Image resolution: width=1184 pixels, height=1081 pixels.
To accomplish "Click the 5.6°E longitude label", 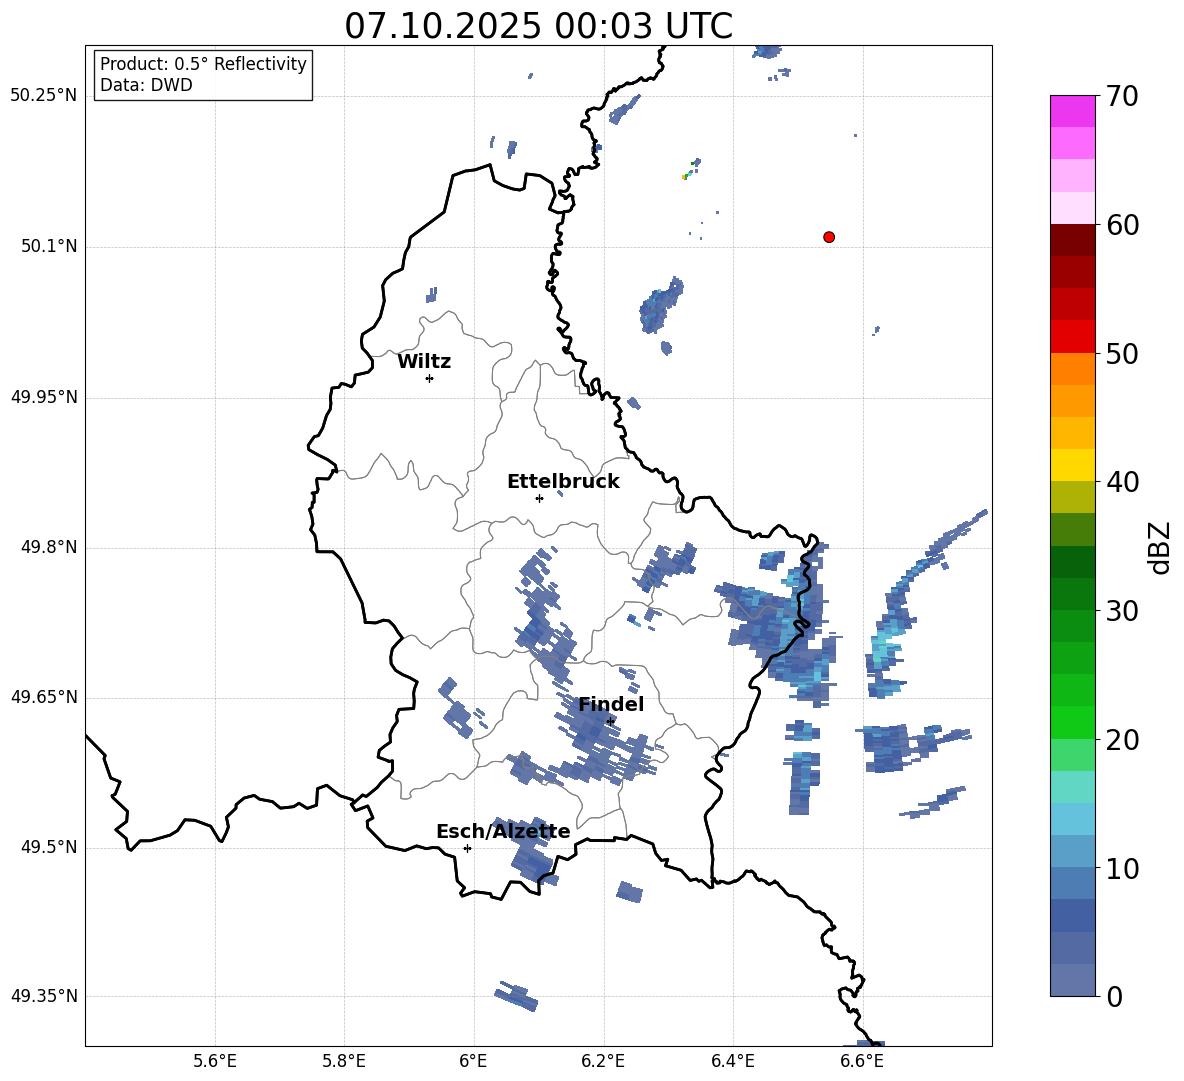I will click(215, 1061).
